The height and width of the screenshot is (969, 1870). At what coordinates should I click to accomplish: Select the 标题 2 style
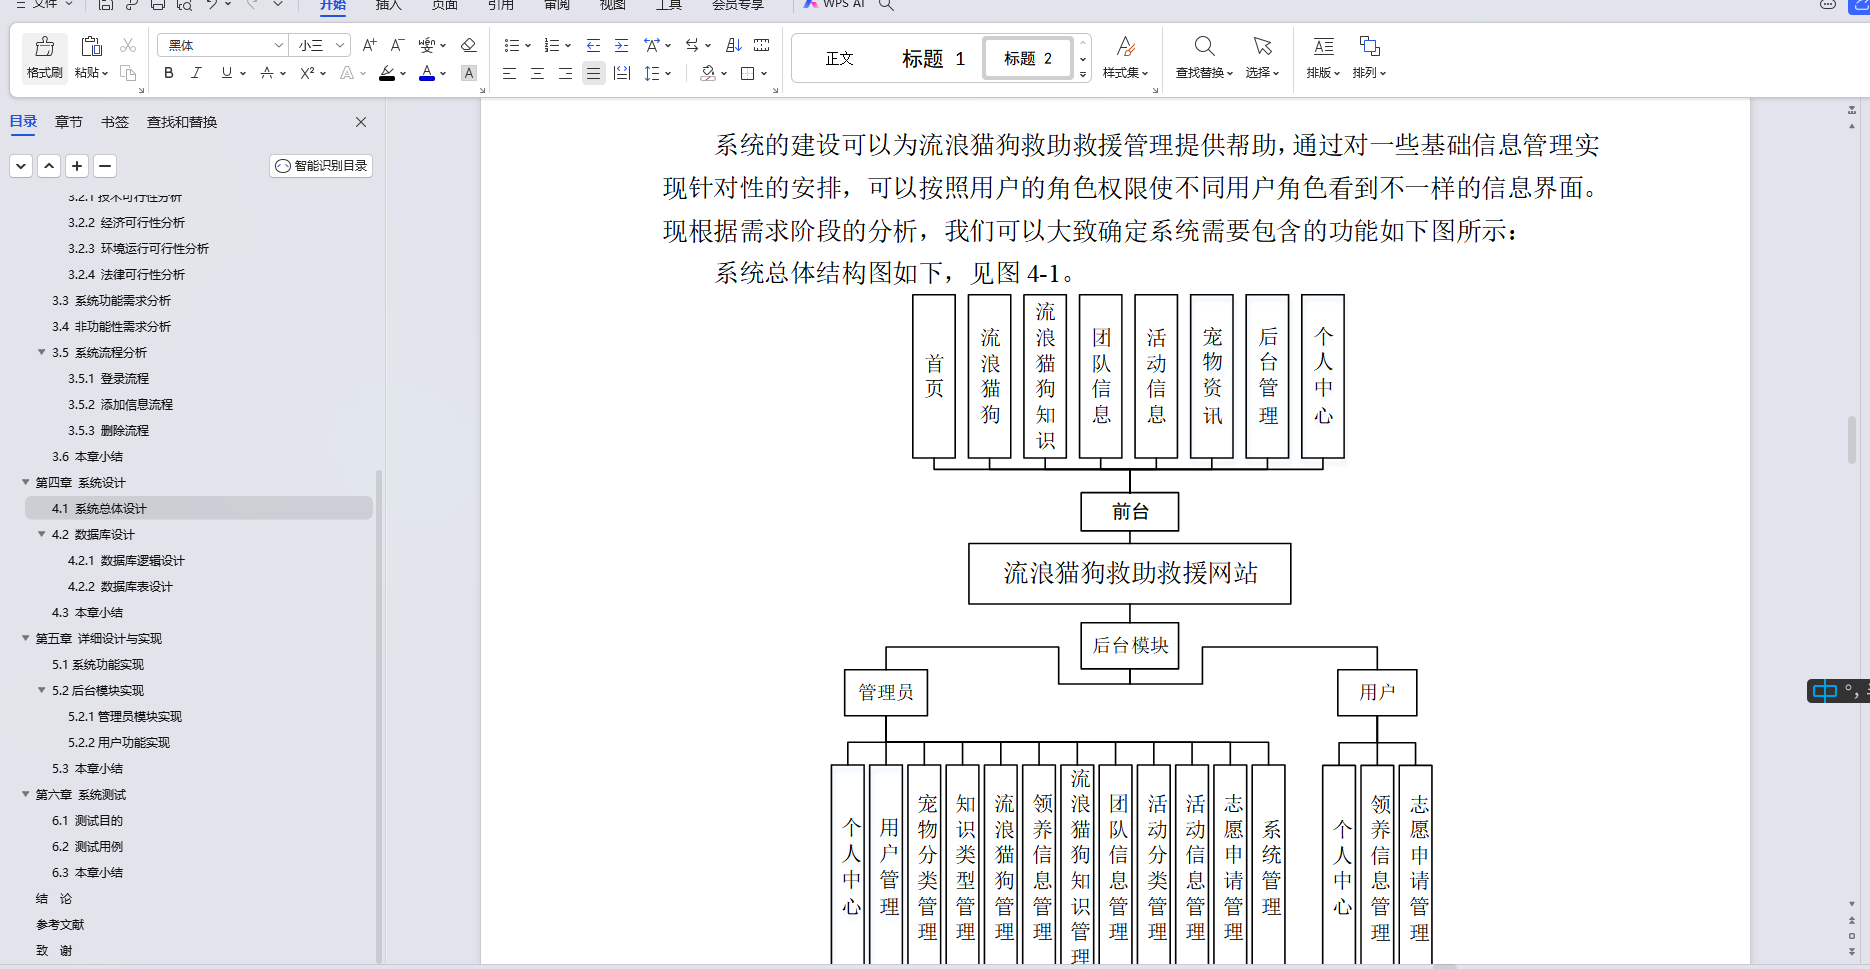(x=1027, y=58)
